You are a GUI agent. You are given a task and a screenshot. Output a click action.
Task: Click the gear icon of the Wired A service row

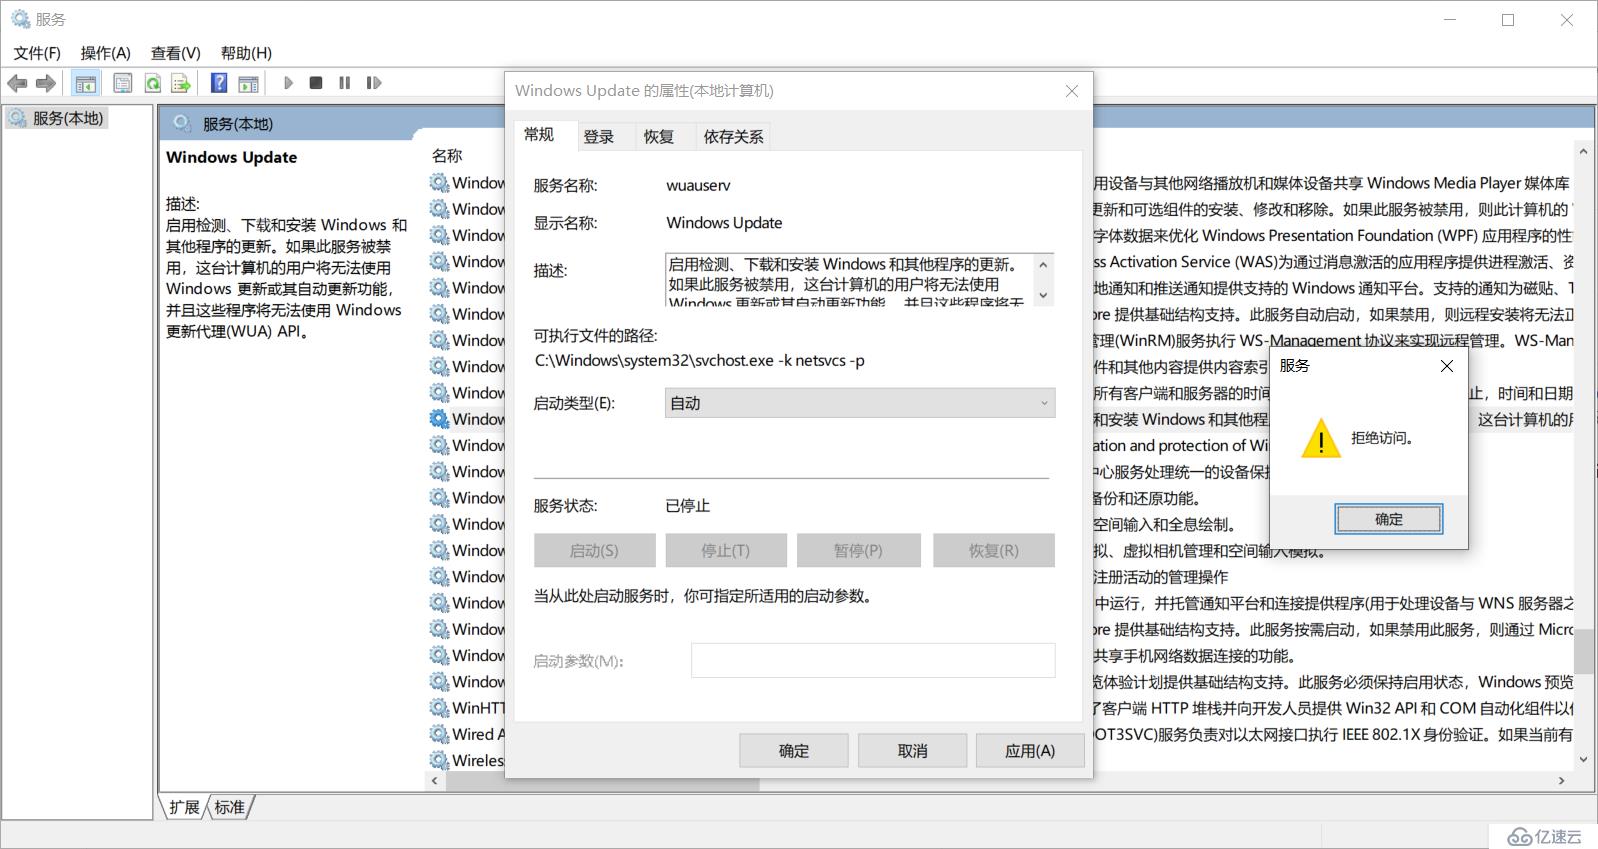[439, 734]
